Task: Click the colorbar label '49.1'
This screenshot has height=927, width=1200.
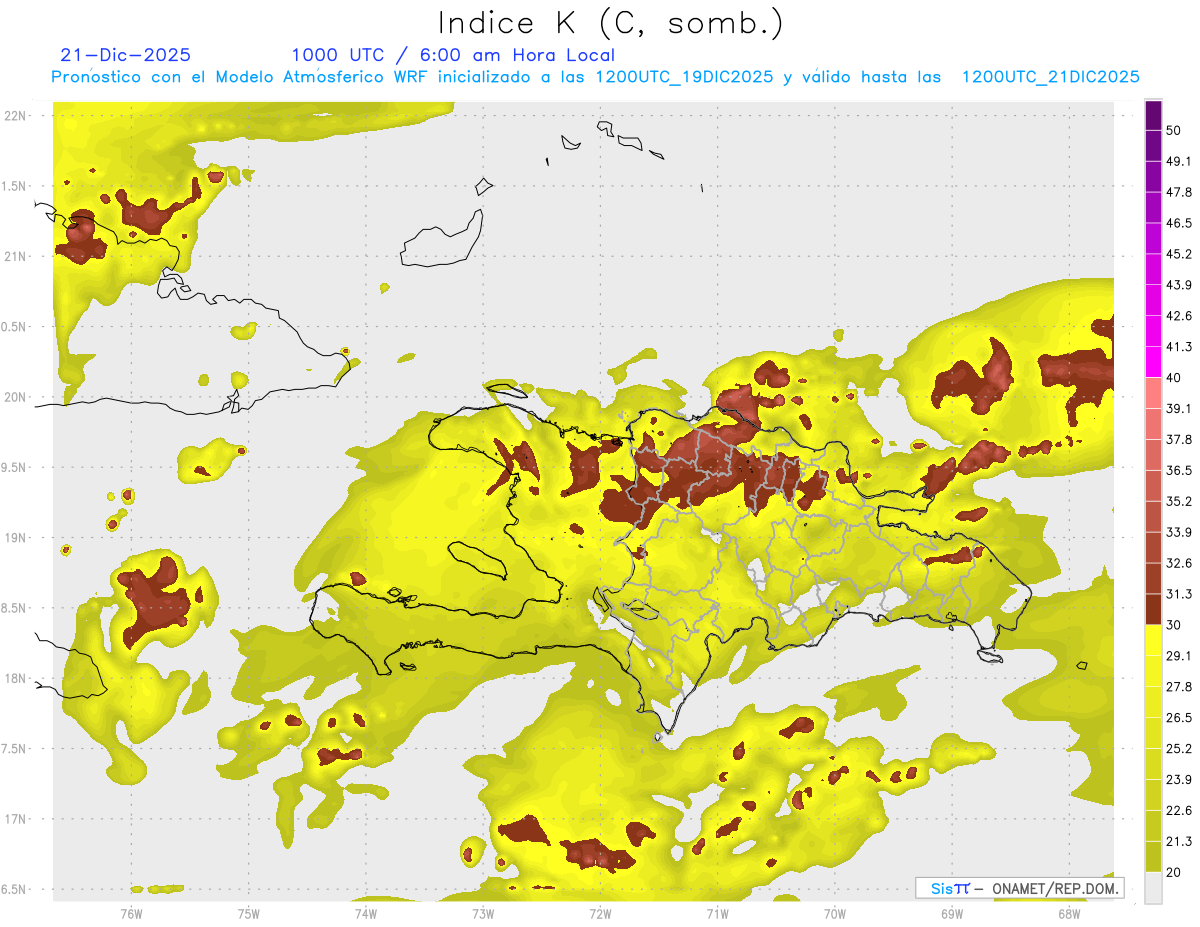Action: (x=1179, y=162)
